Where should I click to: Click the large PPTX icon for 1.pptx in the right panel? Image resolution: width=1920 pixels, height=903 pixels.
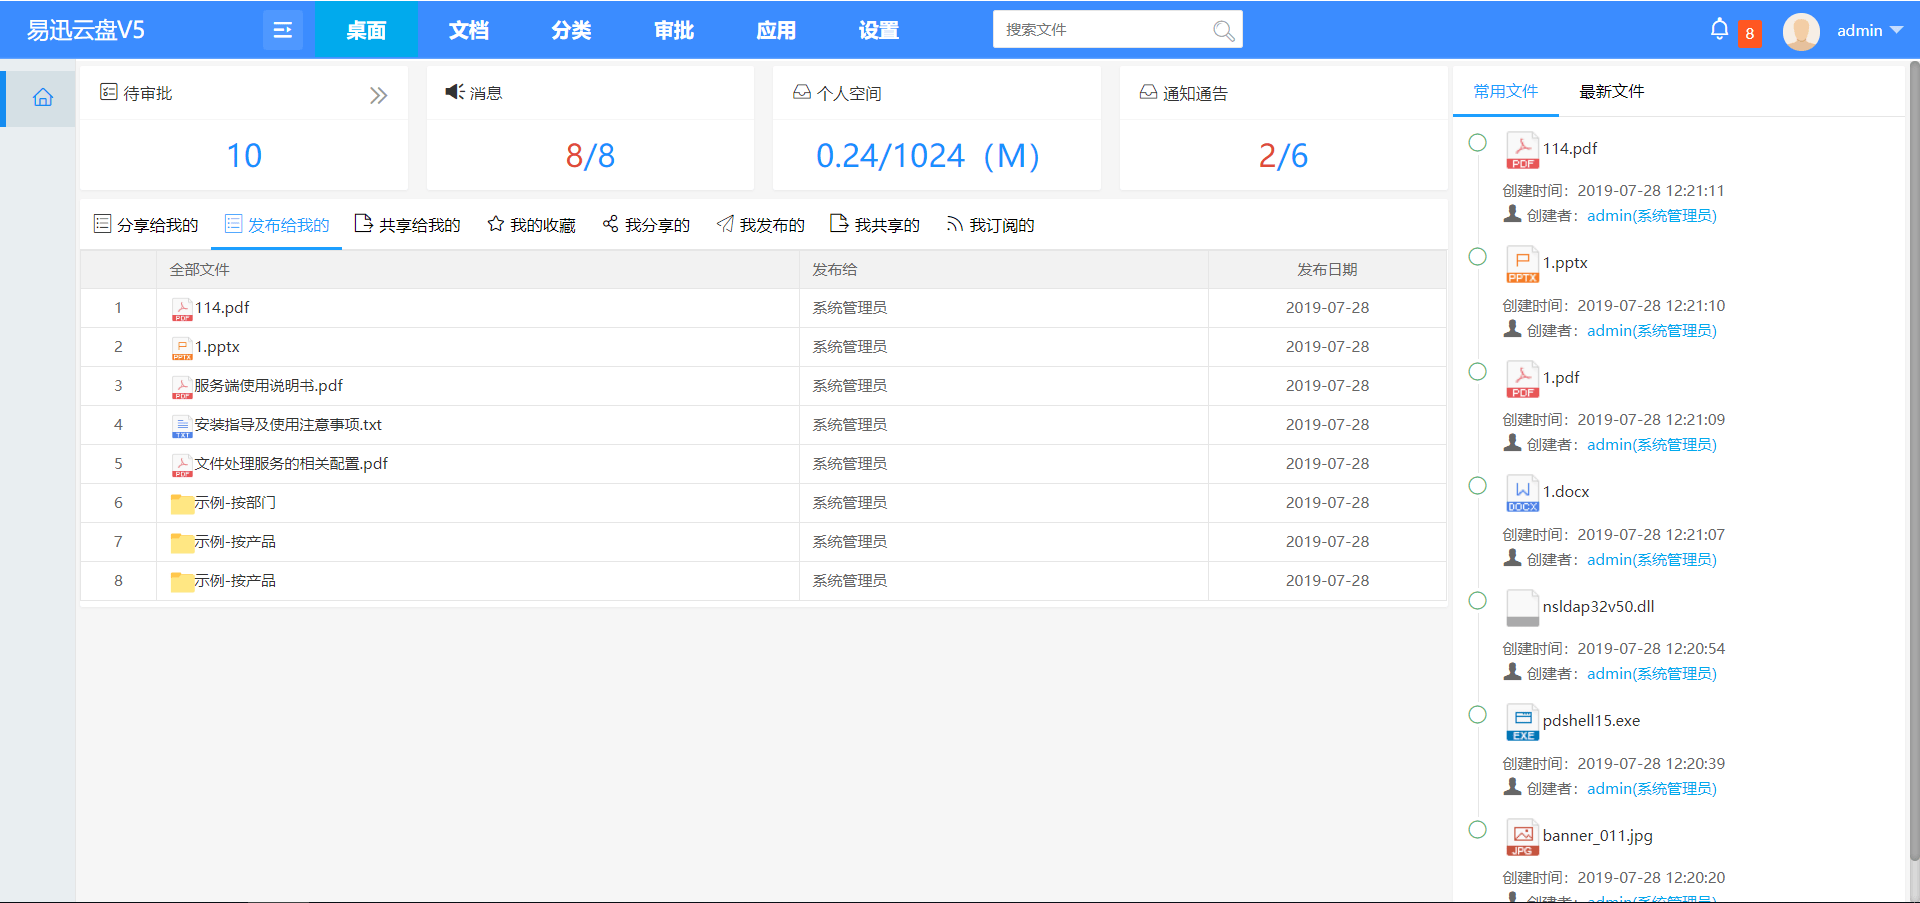click(1522, 265)
